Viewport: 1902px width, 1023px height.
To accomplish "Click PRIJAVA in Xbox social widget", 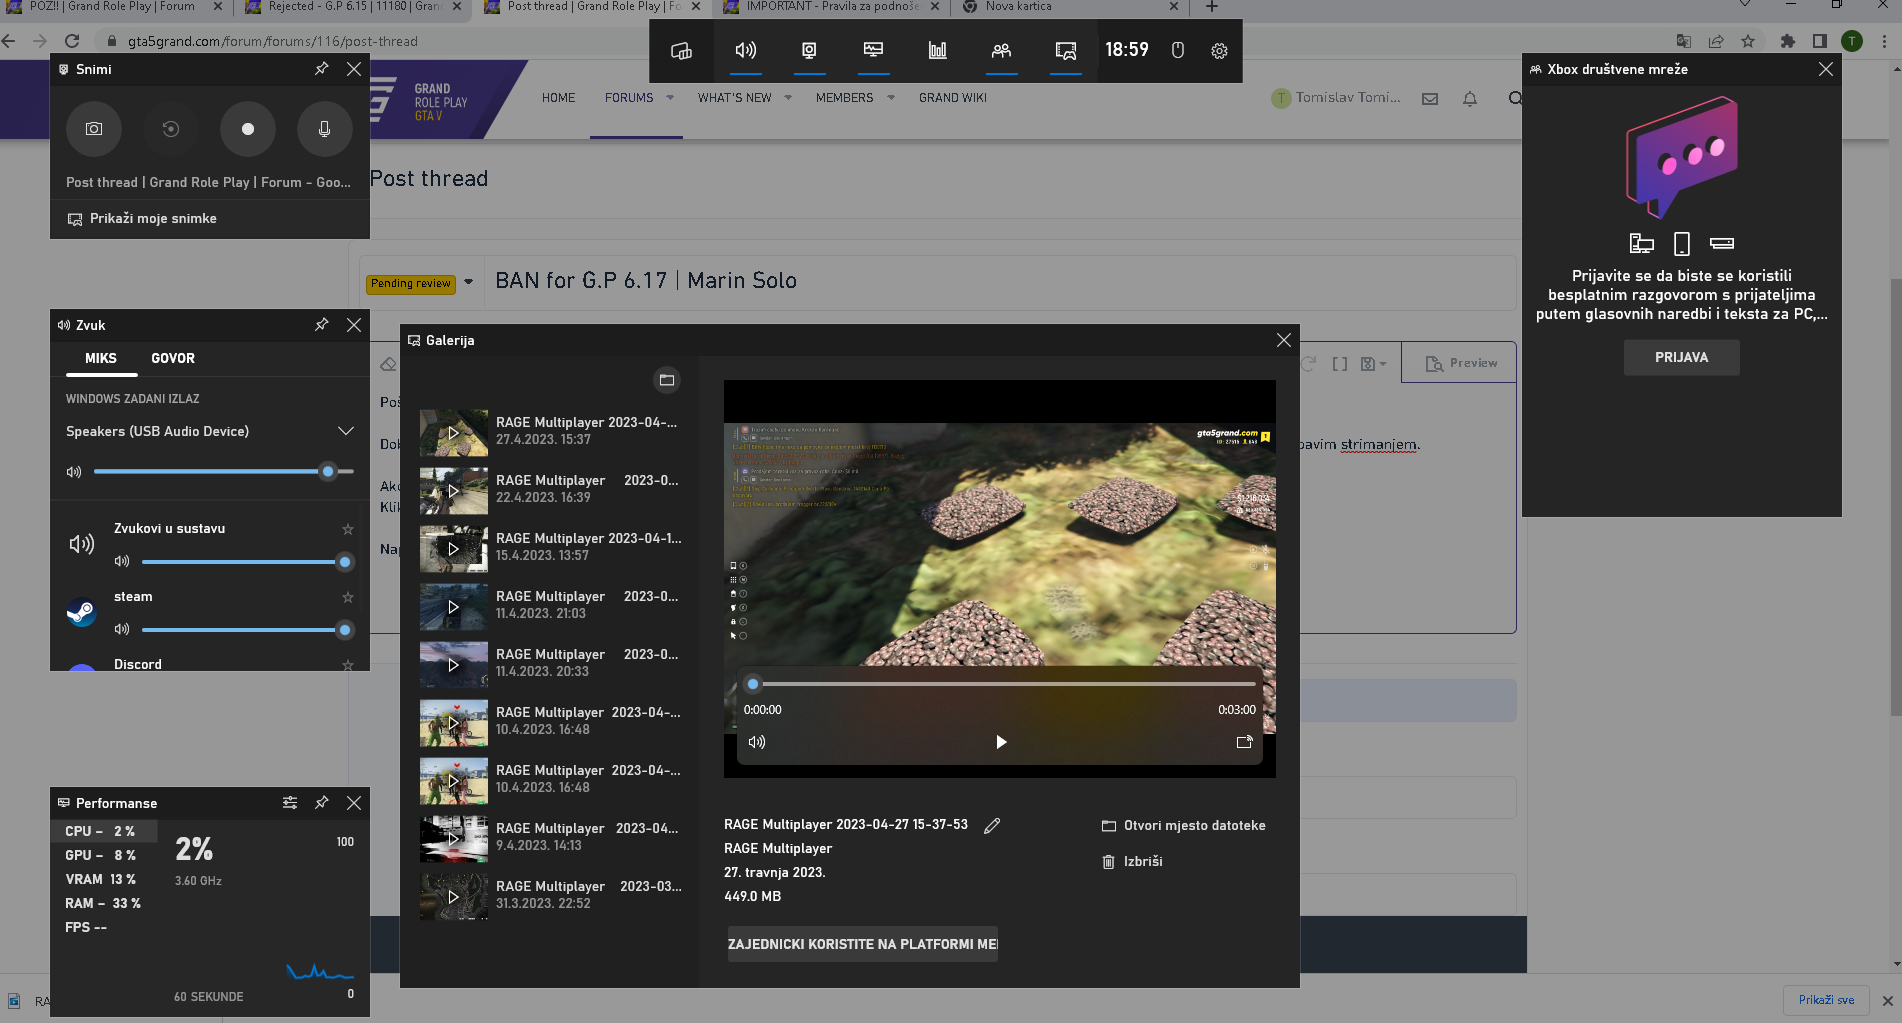I will [x=1681, y=358].
